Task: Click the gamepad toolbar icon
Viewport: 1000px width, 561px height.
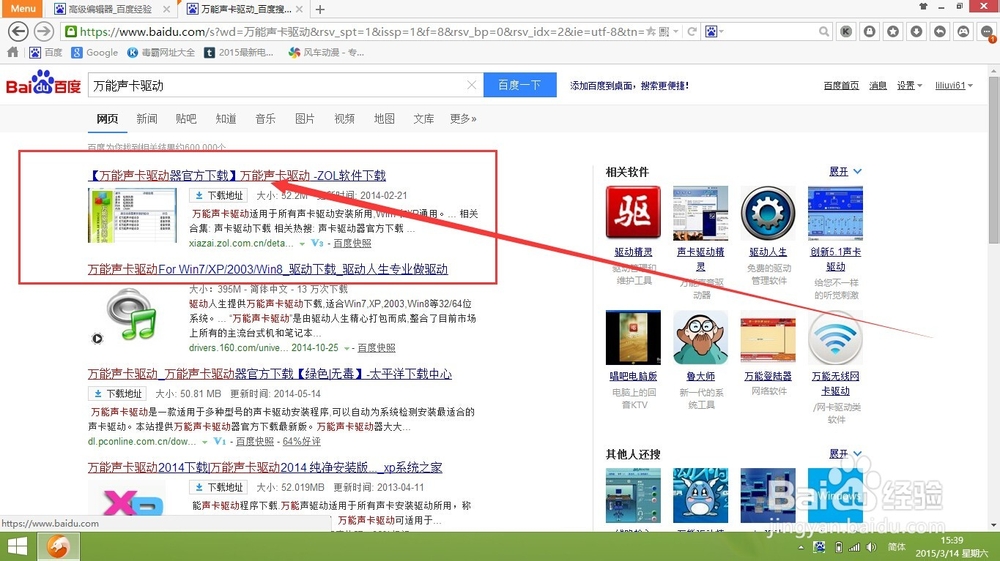Action: pos(963,31)
